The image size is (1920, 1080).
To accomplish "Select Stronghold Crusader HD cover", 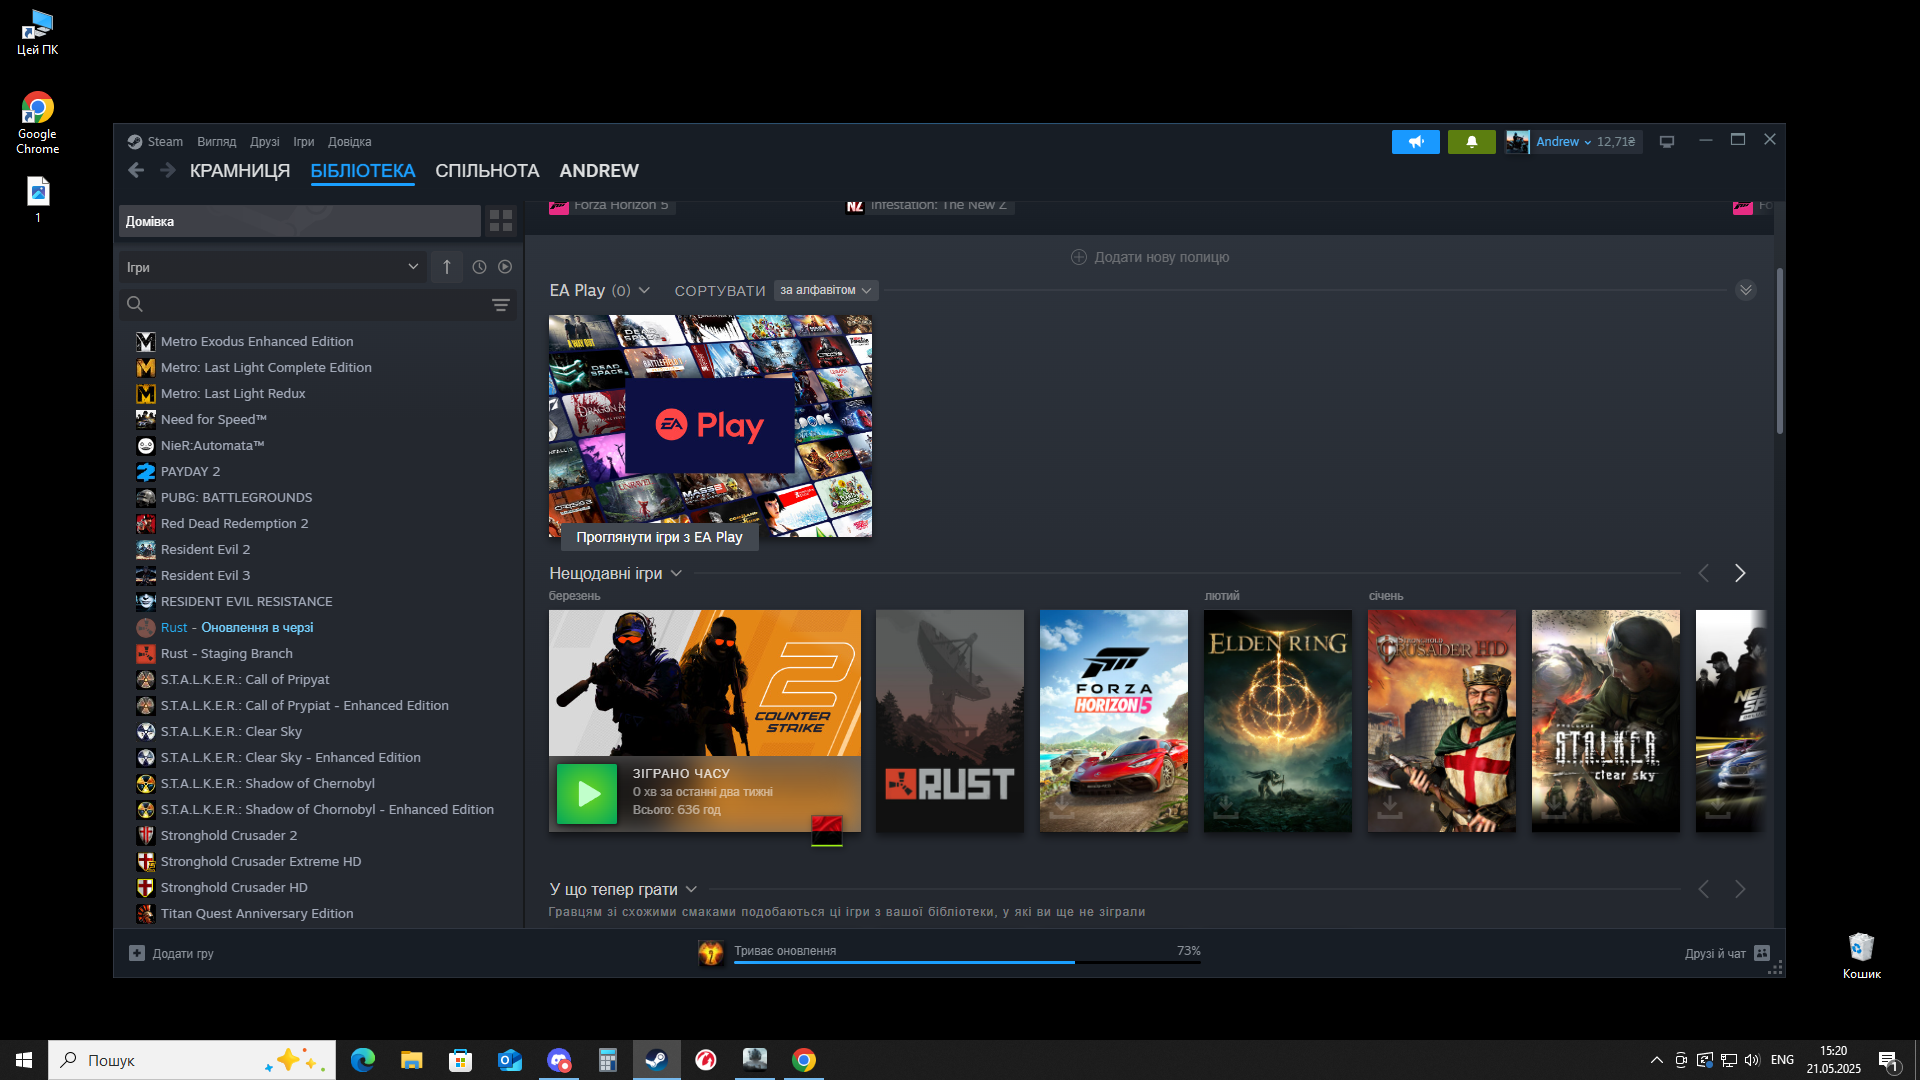I will pyautogui.click(x=1442, y=721).
